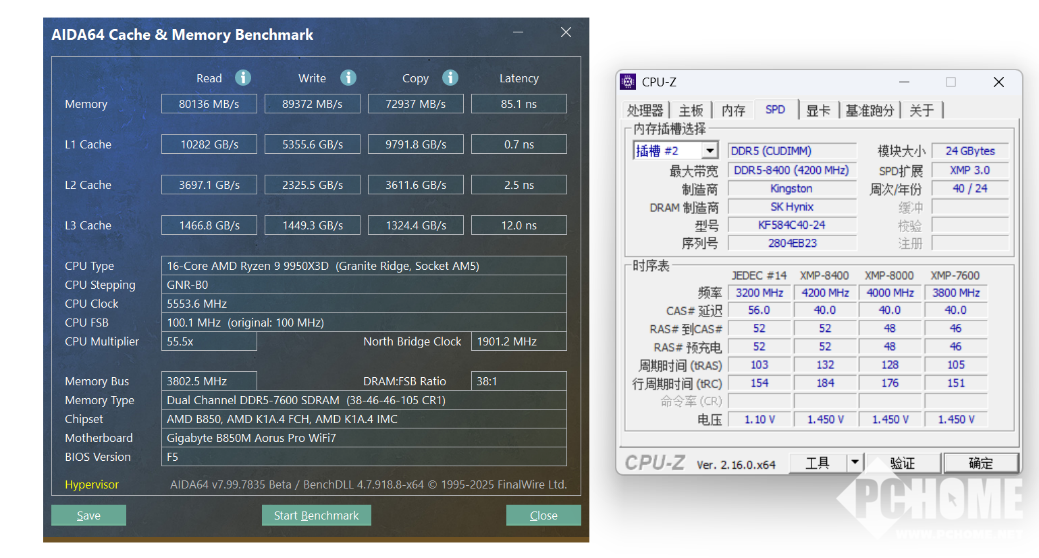Click the L1 Cache latency 0.7 ns value
Screen dimensions: 1039x558
(x=519, y=144)
